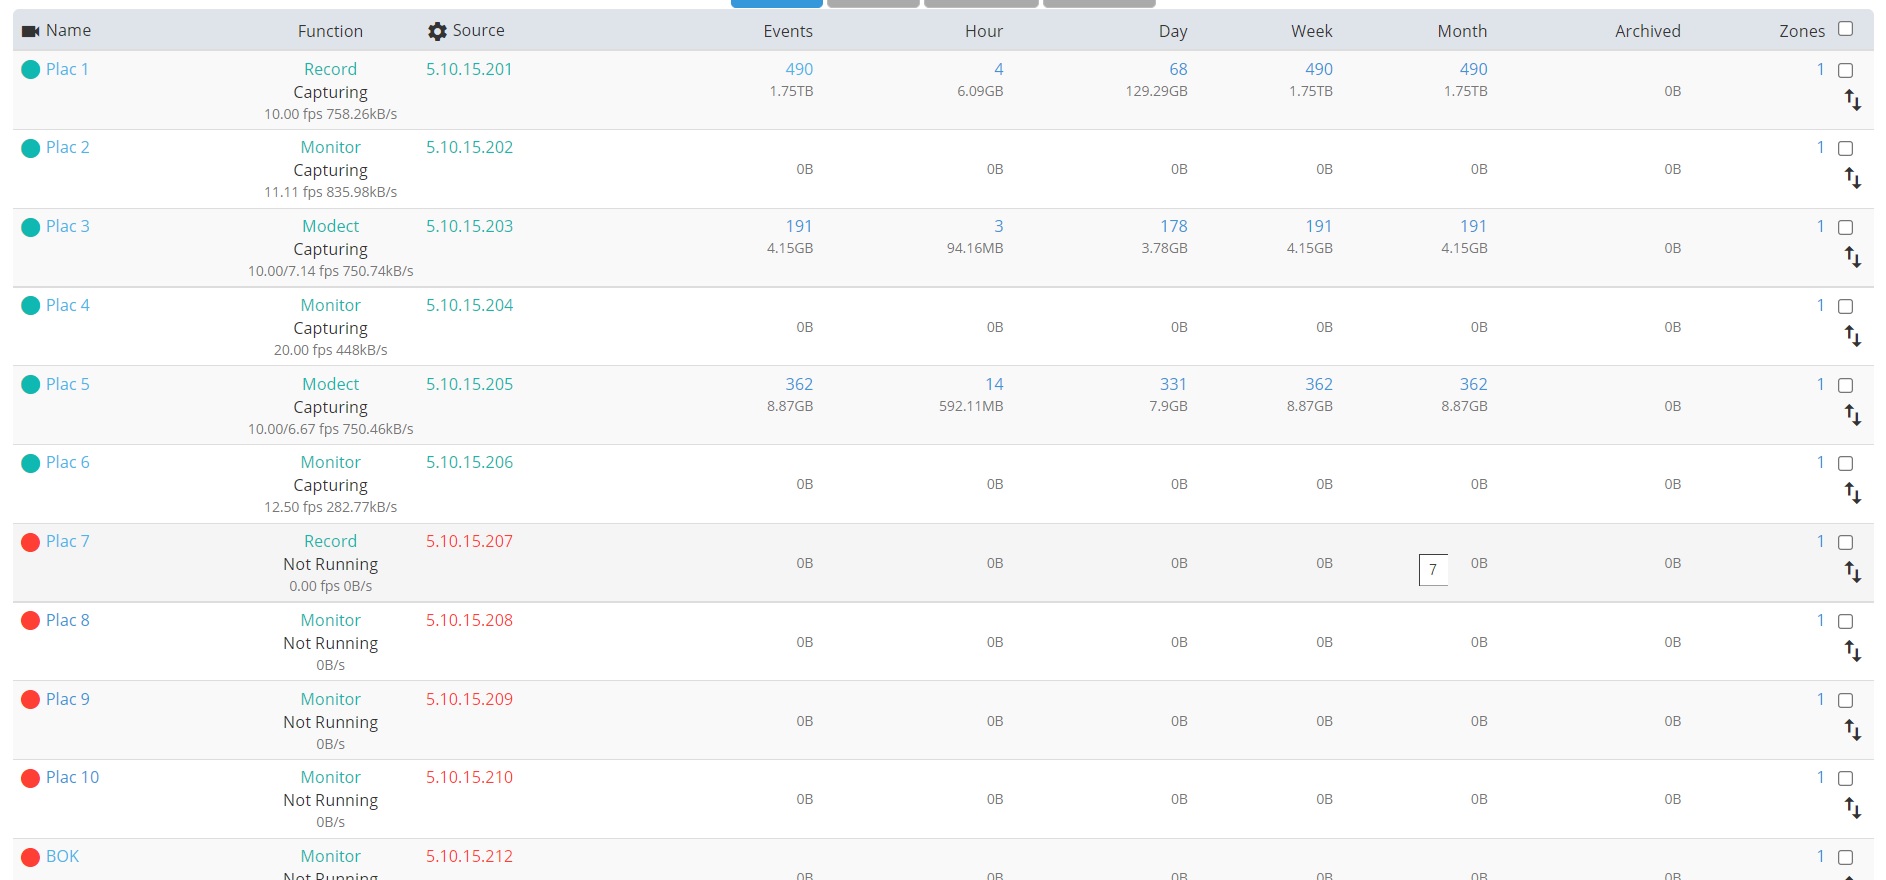Click the Function column header
Screen dimensions: 1886x880
pos(330,31)
